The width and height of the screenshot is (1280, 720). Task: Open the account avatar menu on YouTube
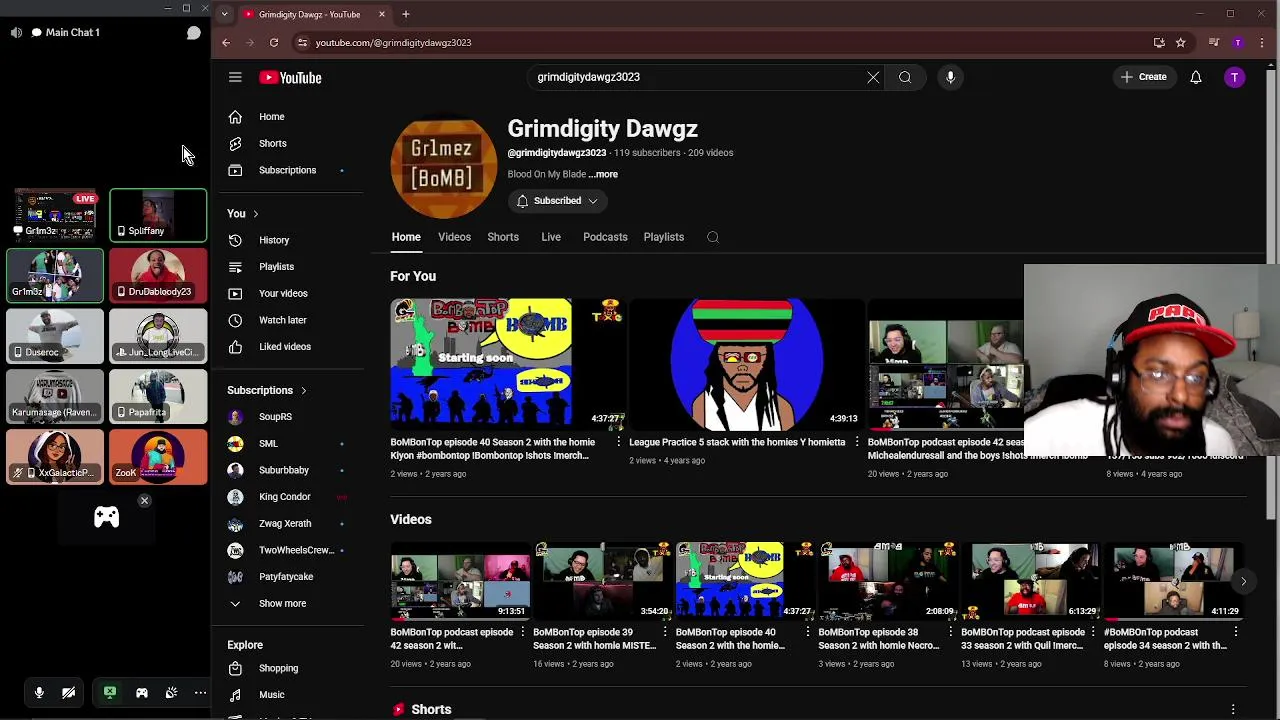click(1235, 77)
